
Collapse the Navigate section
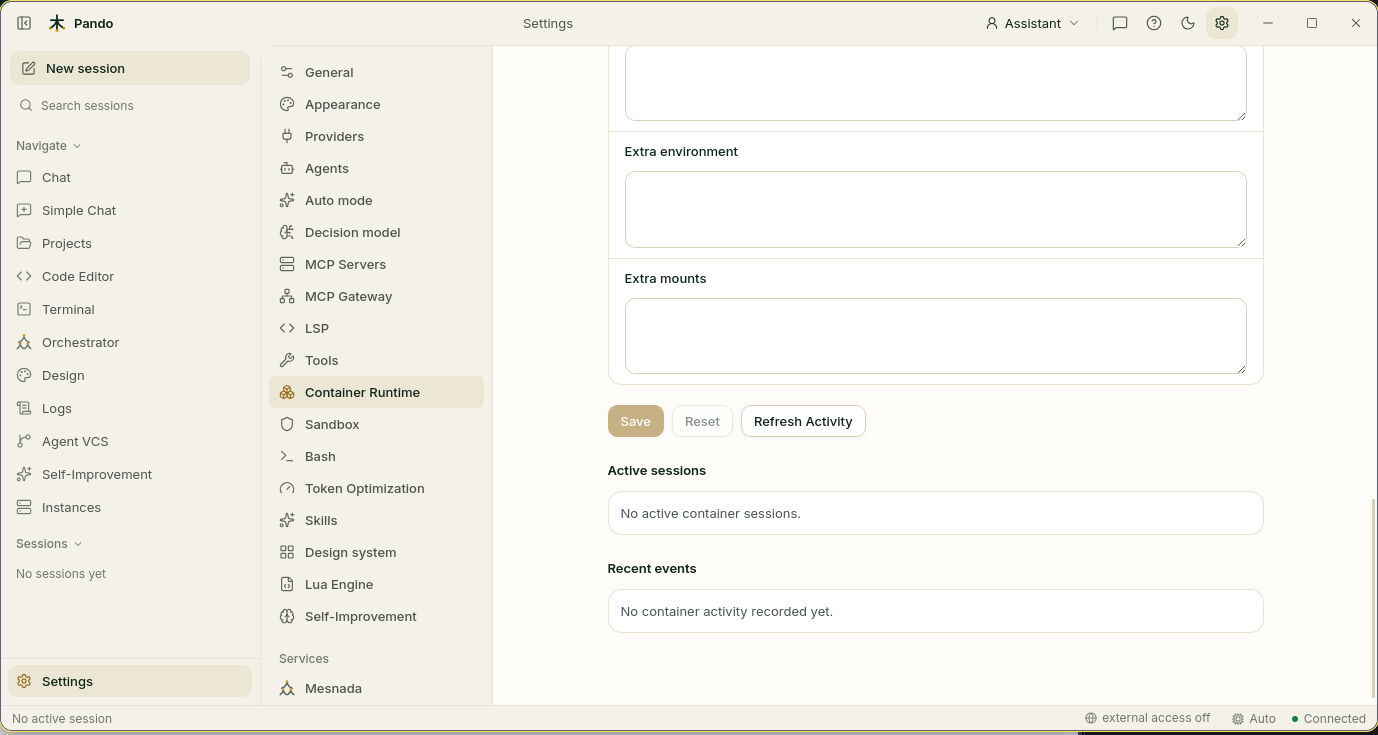pyautogui.click(x=48, y=145)
